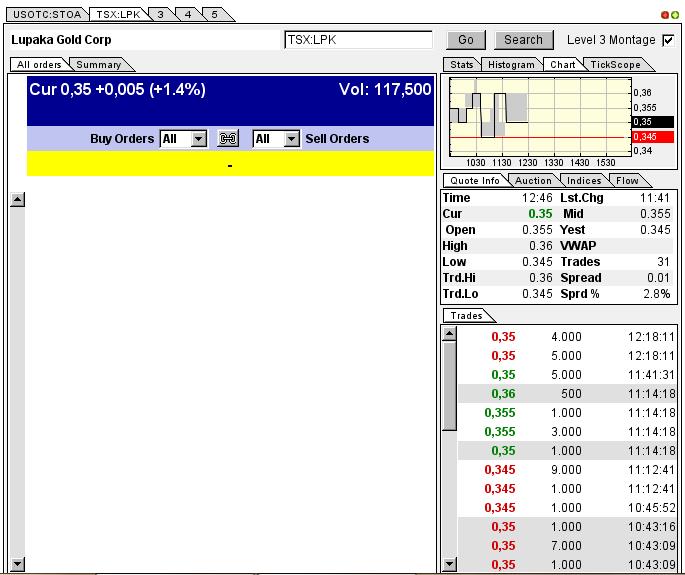Open workspace tab 3
The height and width of the screenshot is (575, 685).
160,14
